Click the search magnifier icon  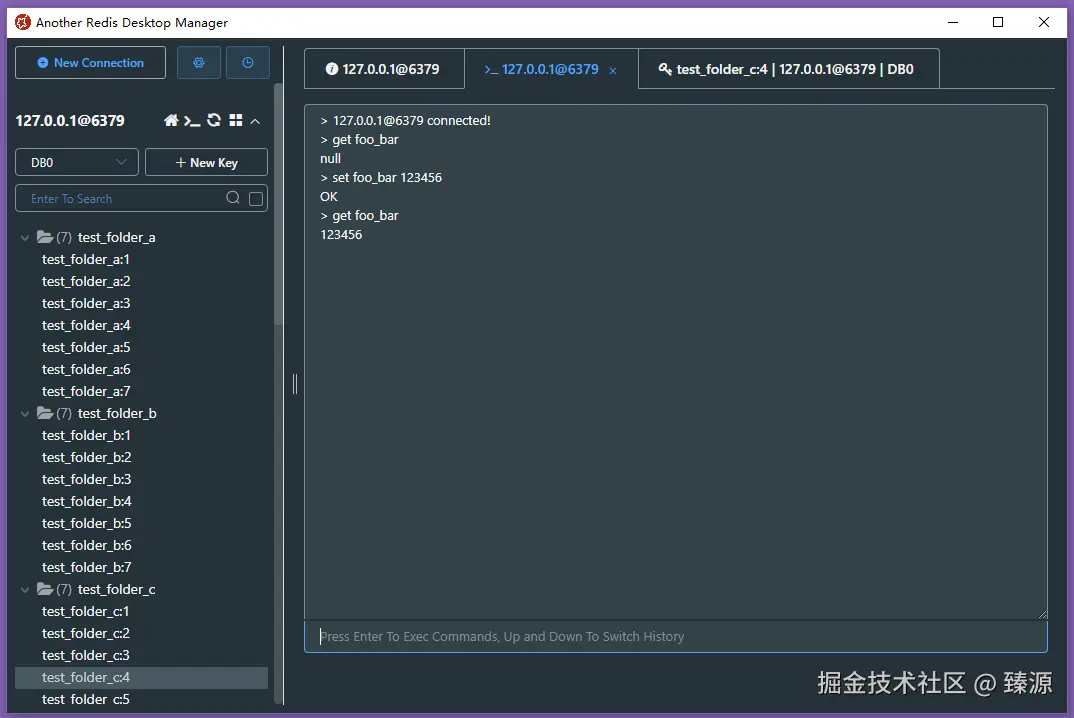[233, 198]
